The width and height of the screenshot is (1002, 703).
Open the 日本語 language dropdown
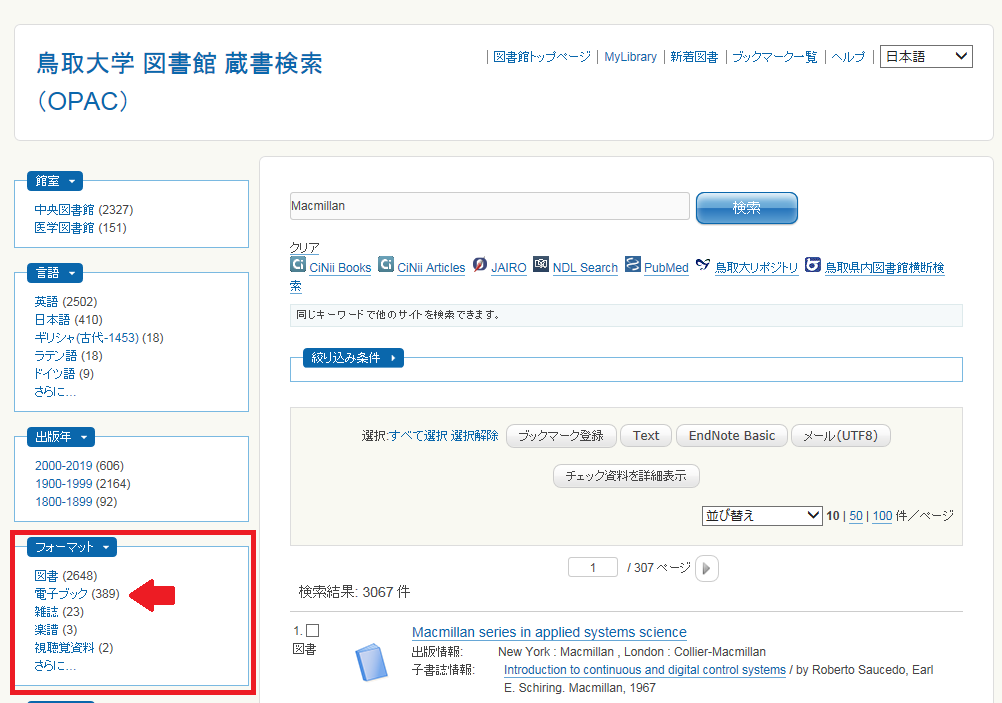click(926, 56)
